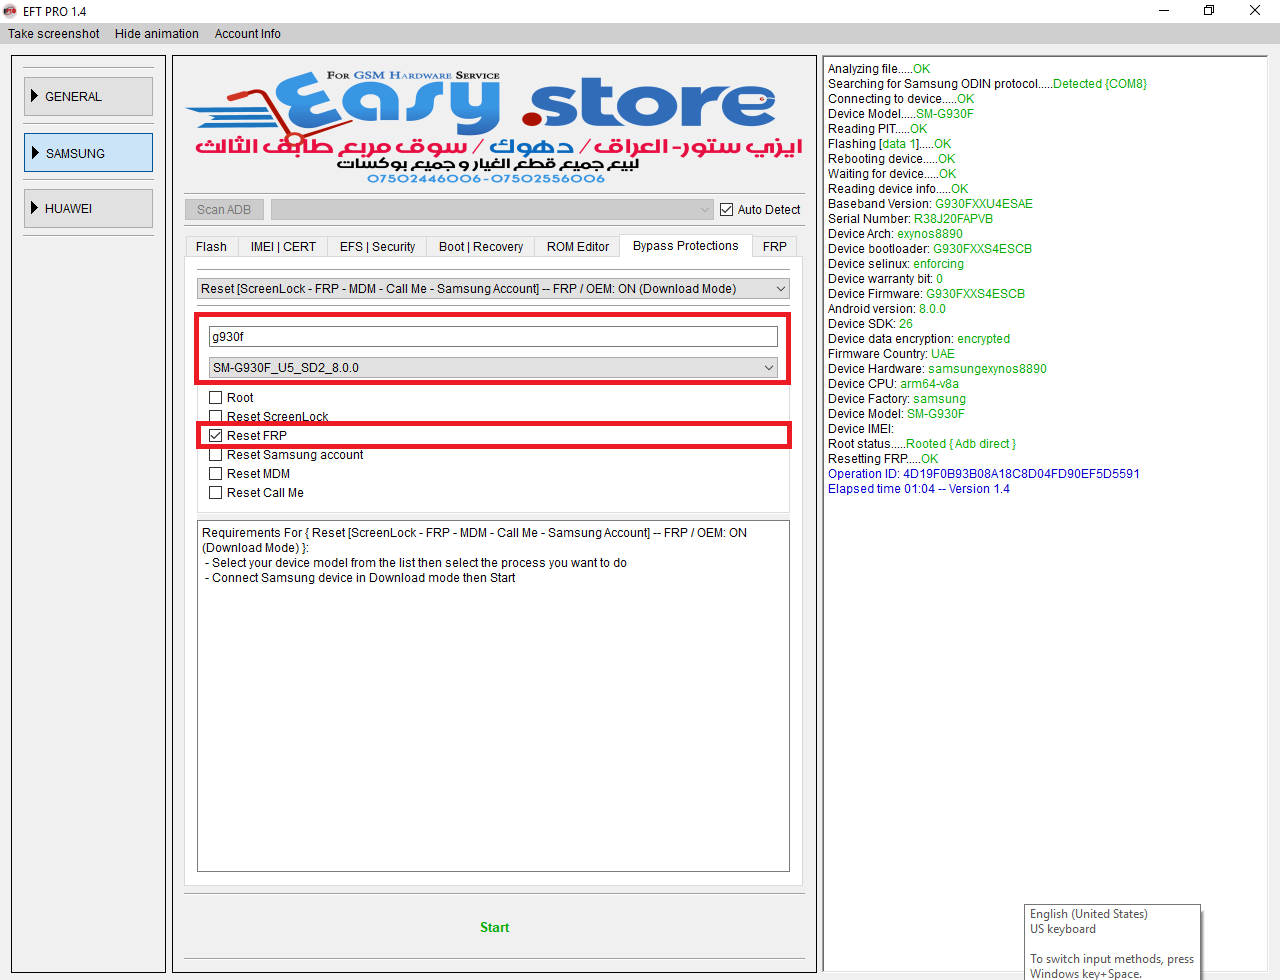Image resolution: width=1280 pixels, height=980 pixels.
Task: Select the Bypass Protections tab
Action: (686, 246)
